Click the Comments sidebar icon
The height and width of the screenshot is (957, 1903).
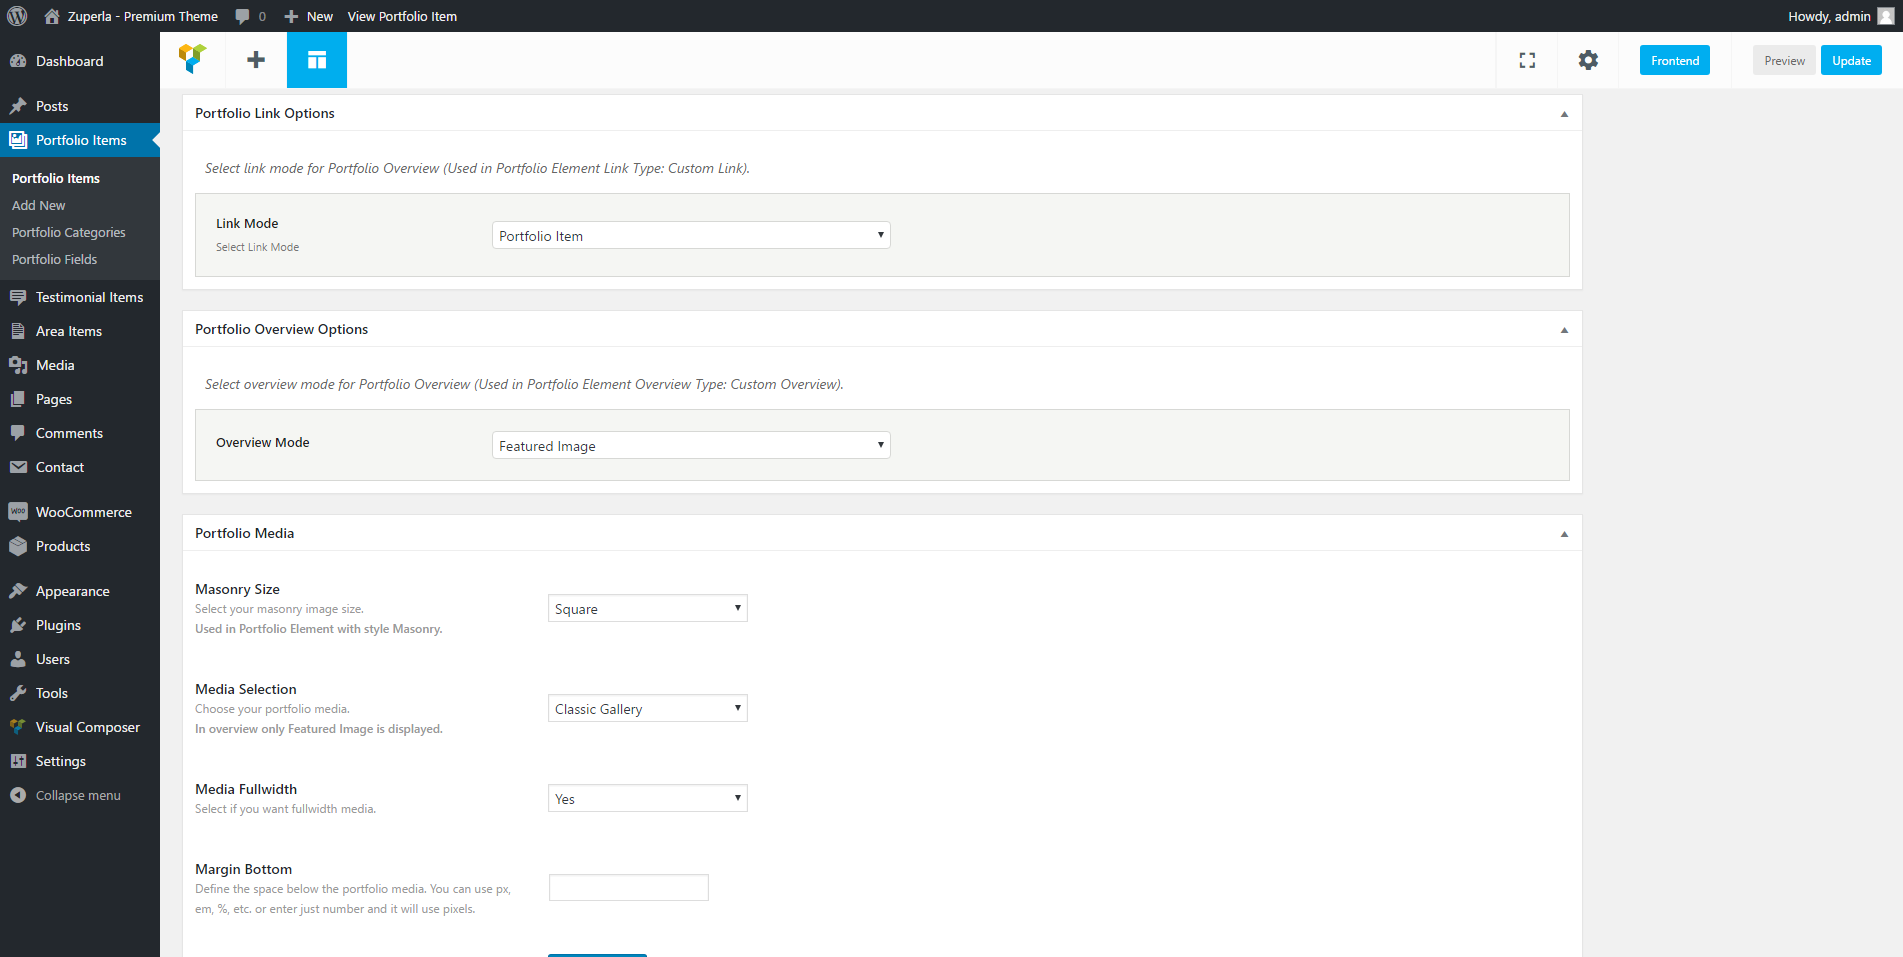click(x=18, y=433)
